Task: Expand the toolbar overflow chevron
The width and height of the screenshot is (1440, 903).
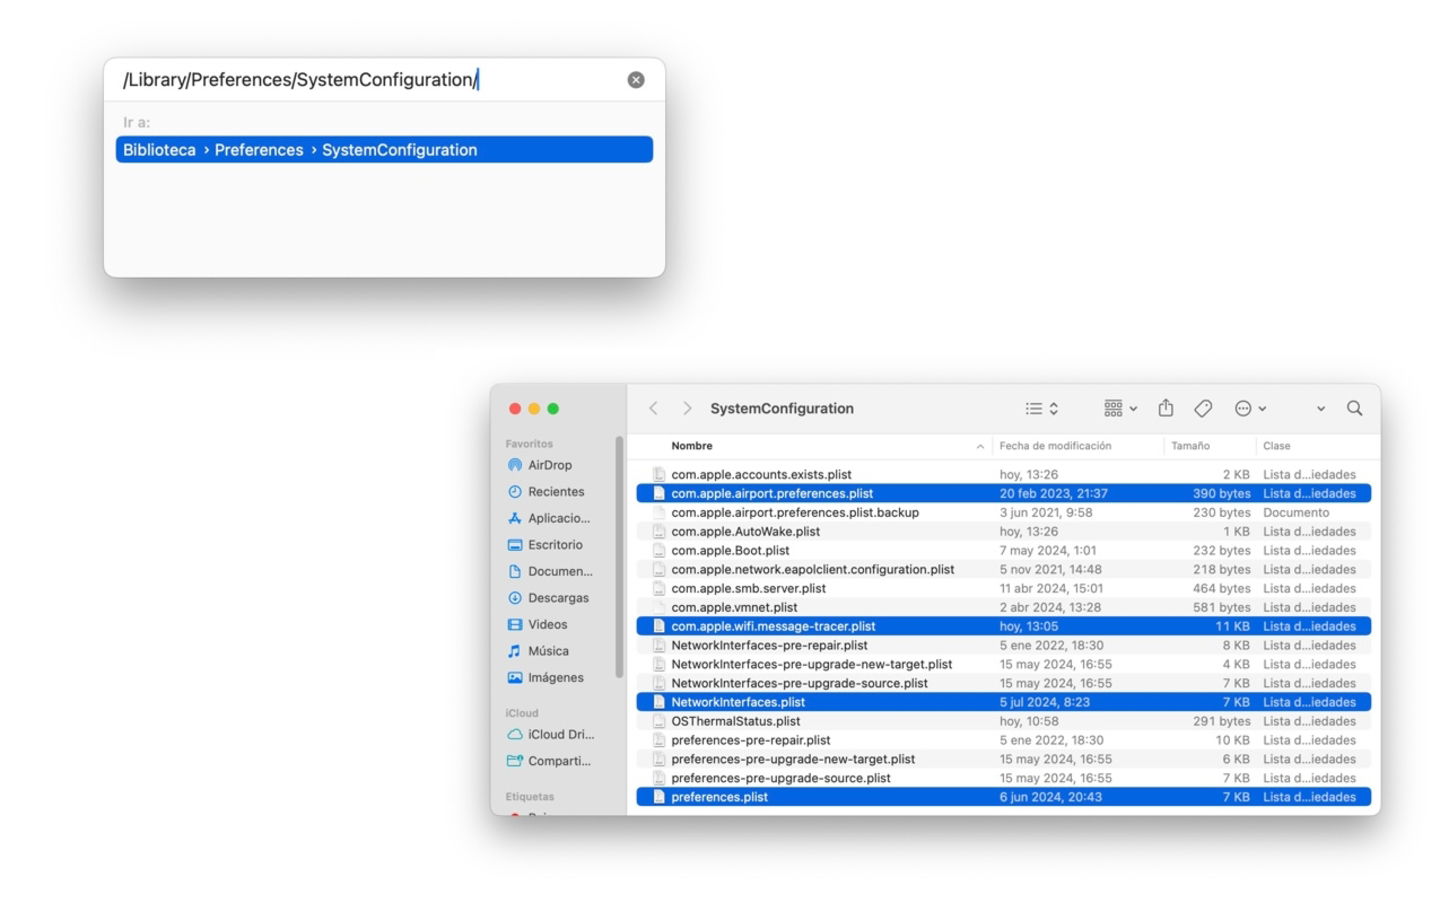Action: point(1321,409)
